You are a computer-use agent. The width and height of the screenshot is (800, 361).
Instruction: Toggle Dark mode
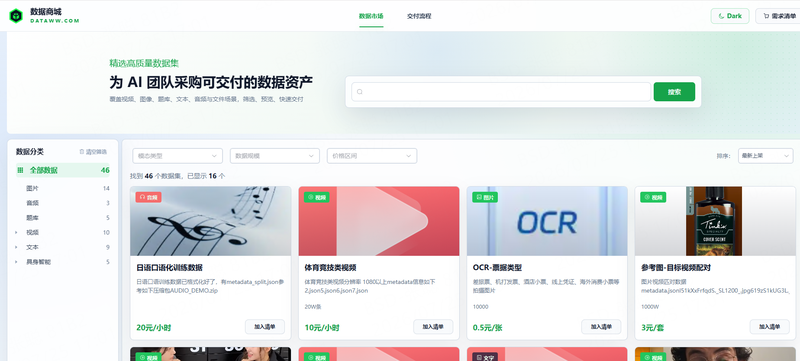click(730, 16)
